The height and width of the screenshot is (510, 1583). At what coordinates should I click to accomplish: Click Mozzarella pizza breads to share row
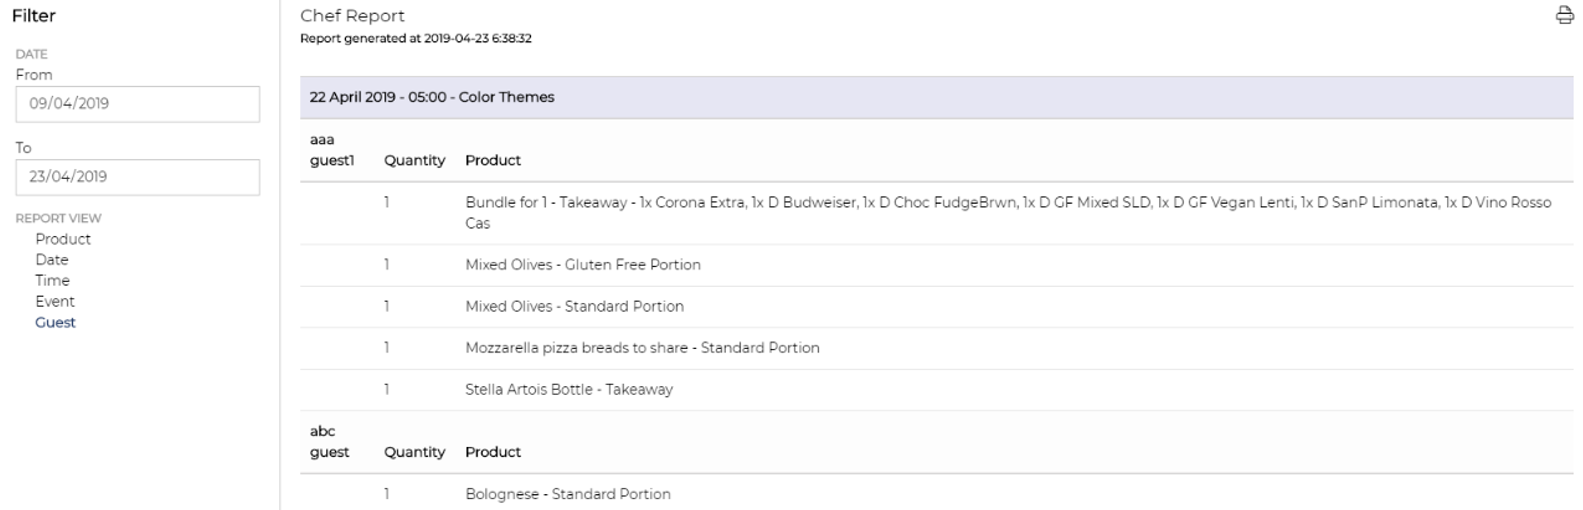point(936,348)
